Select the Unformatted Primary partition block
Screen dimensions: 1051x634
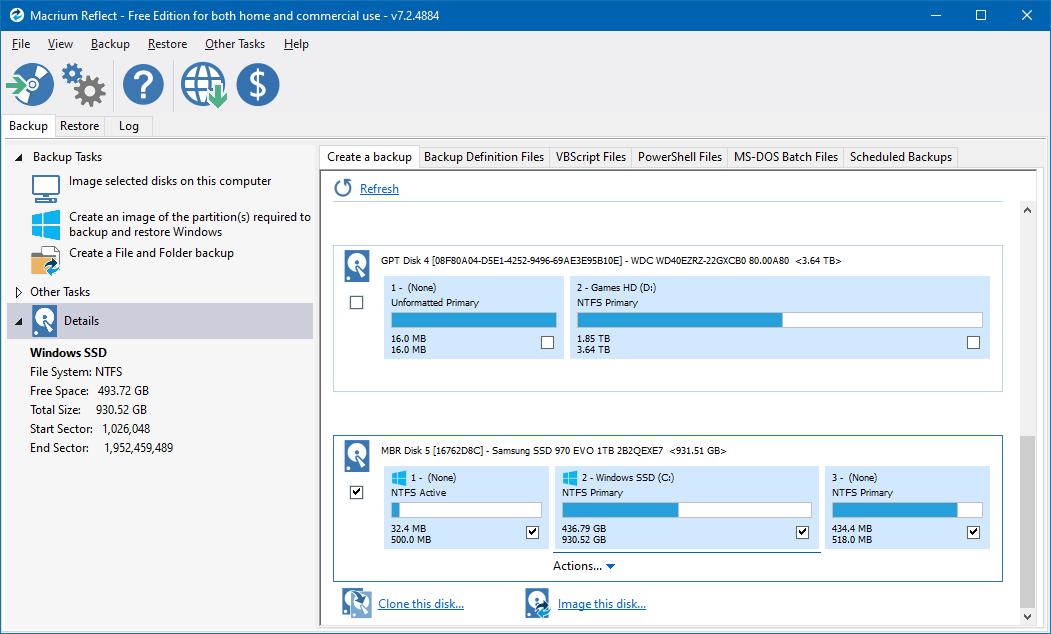click(x=474, y=318)
